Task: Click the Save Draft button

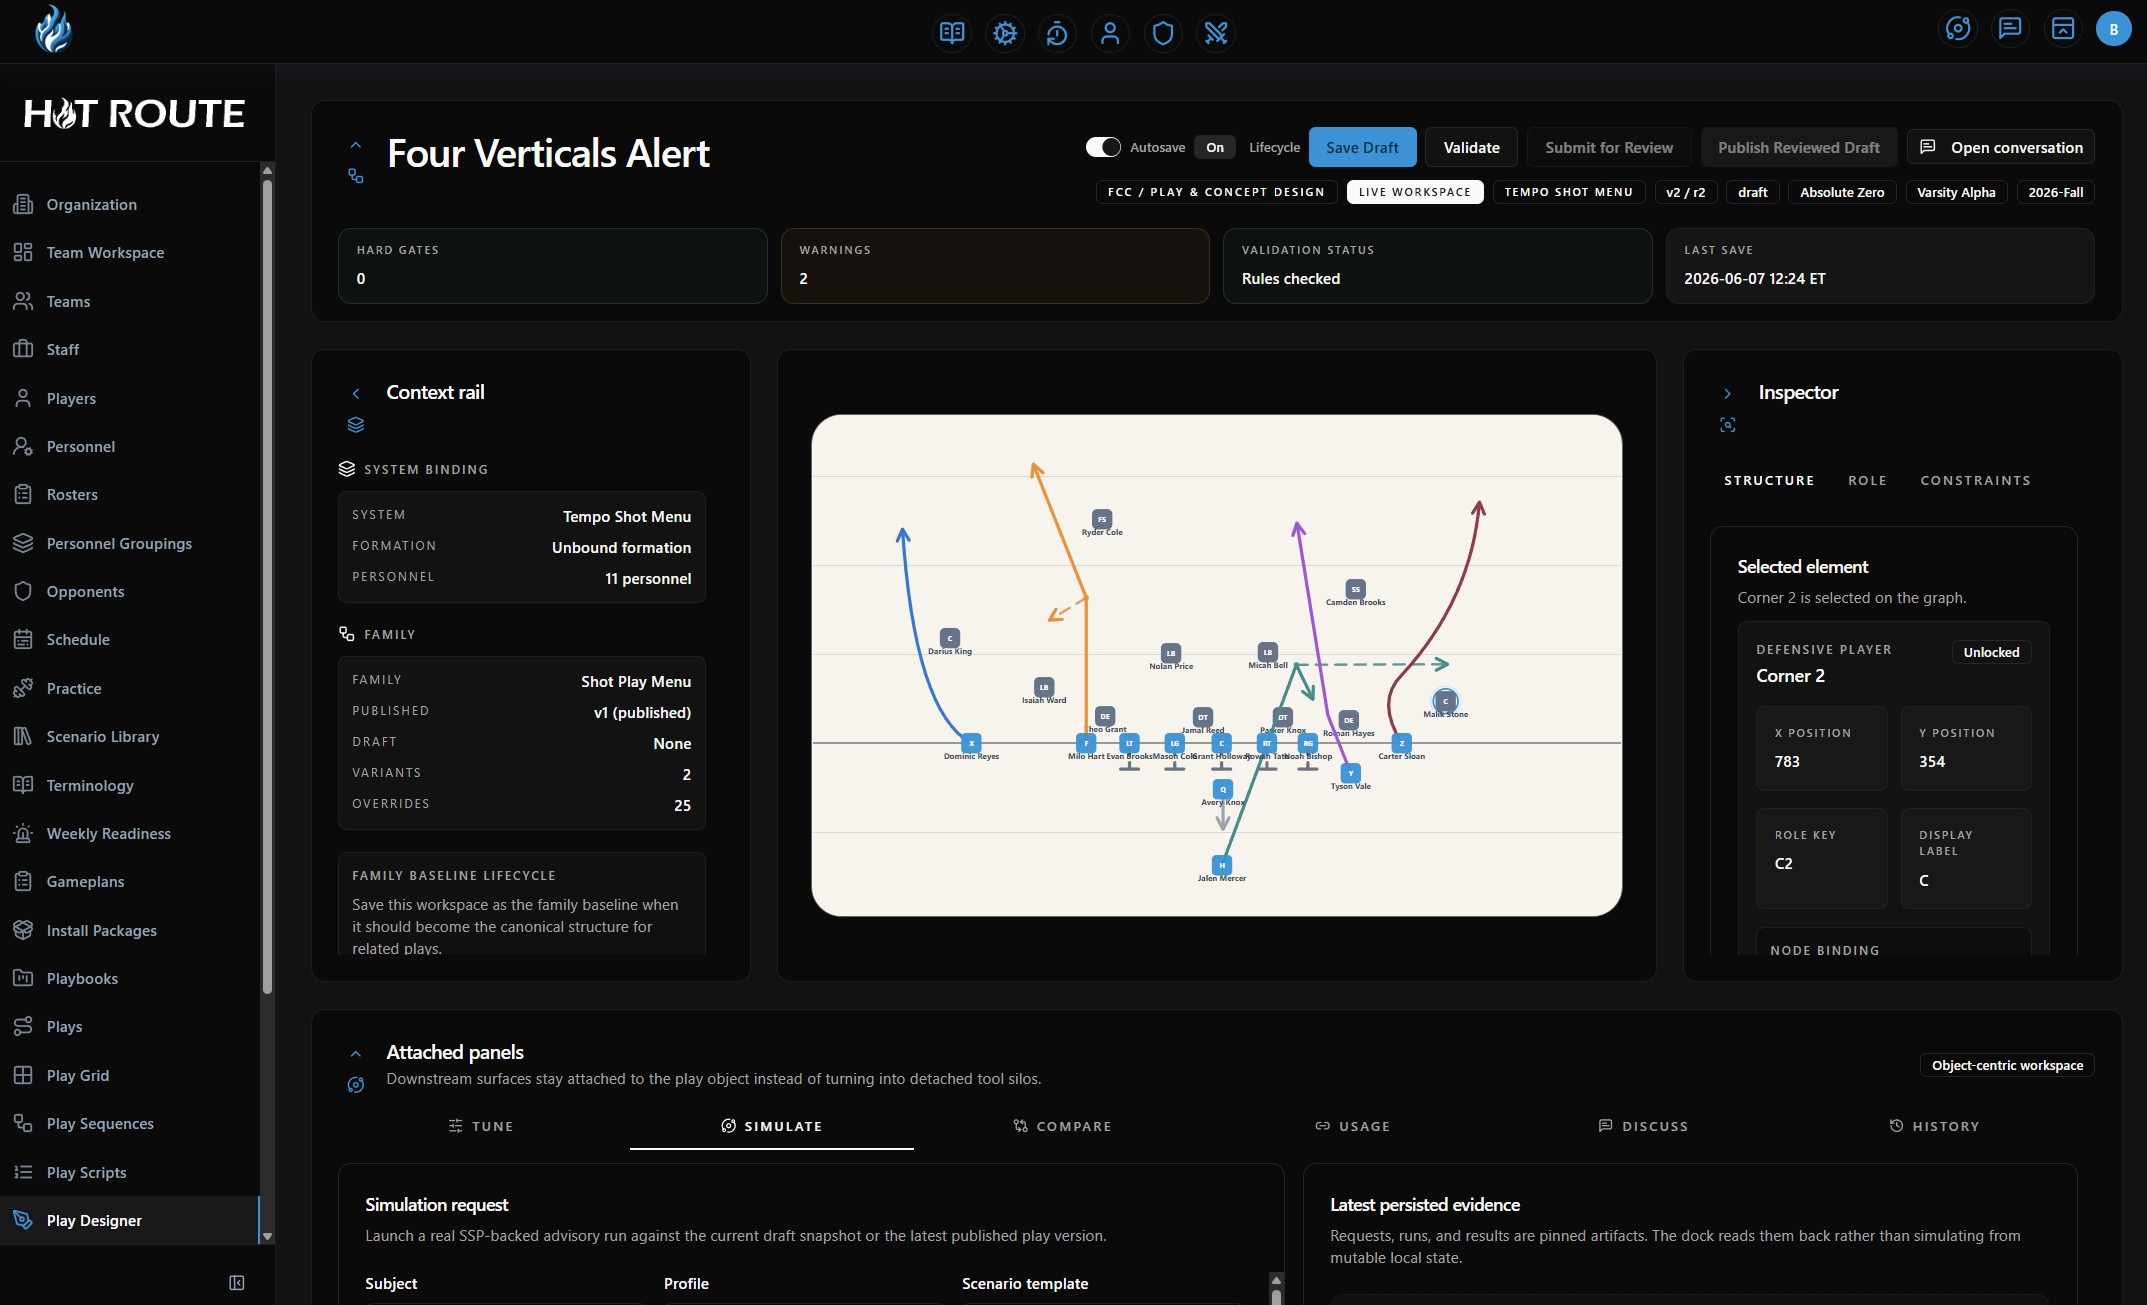Action: pos(1362,147)
